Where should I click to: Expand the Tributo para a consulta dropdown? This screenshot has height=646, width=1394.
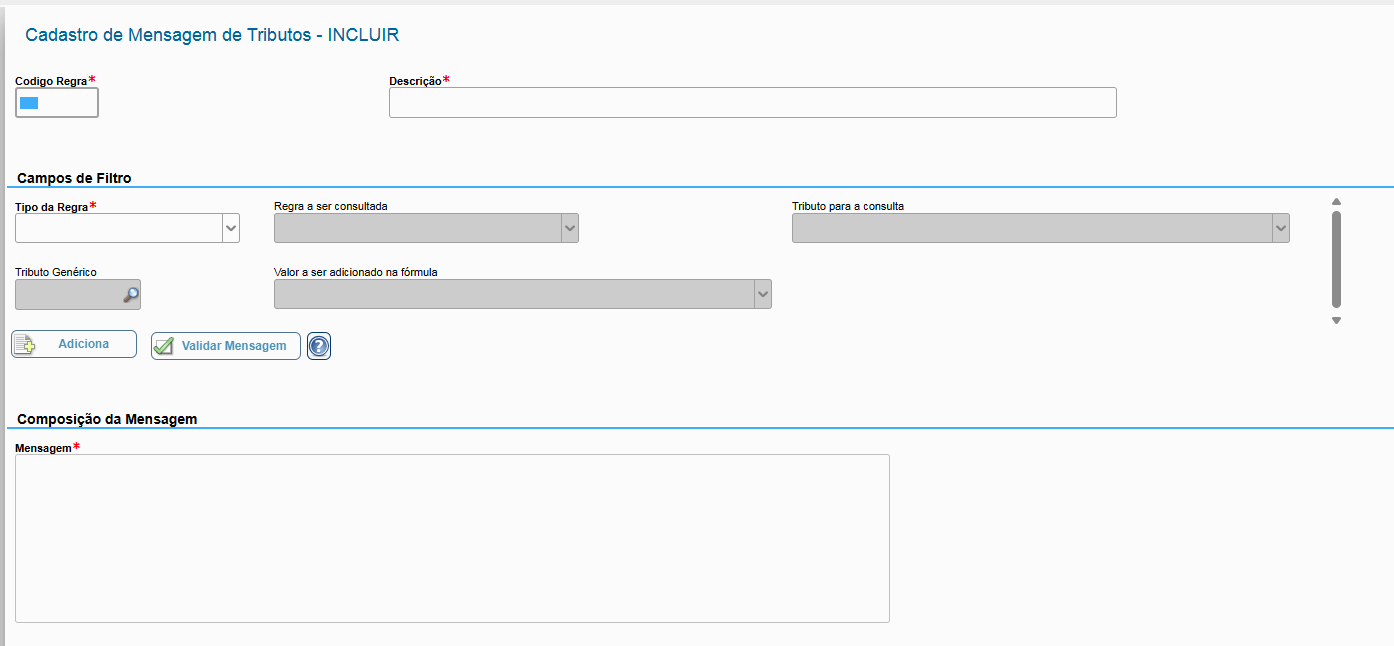1280,229
